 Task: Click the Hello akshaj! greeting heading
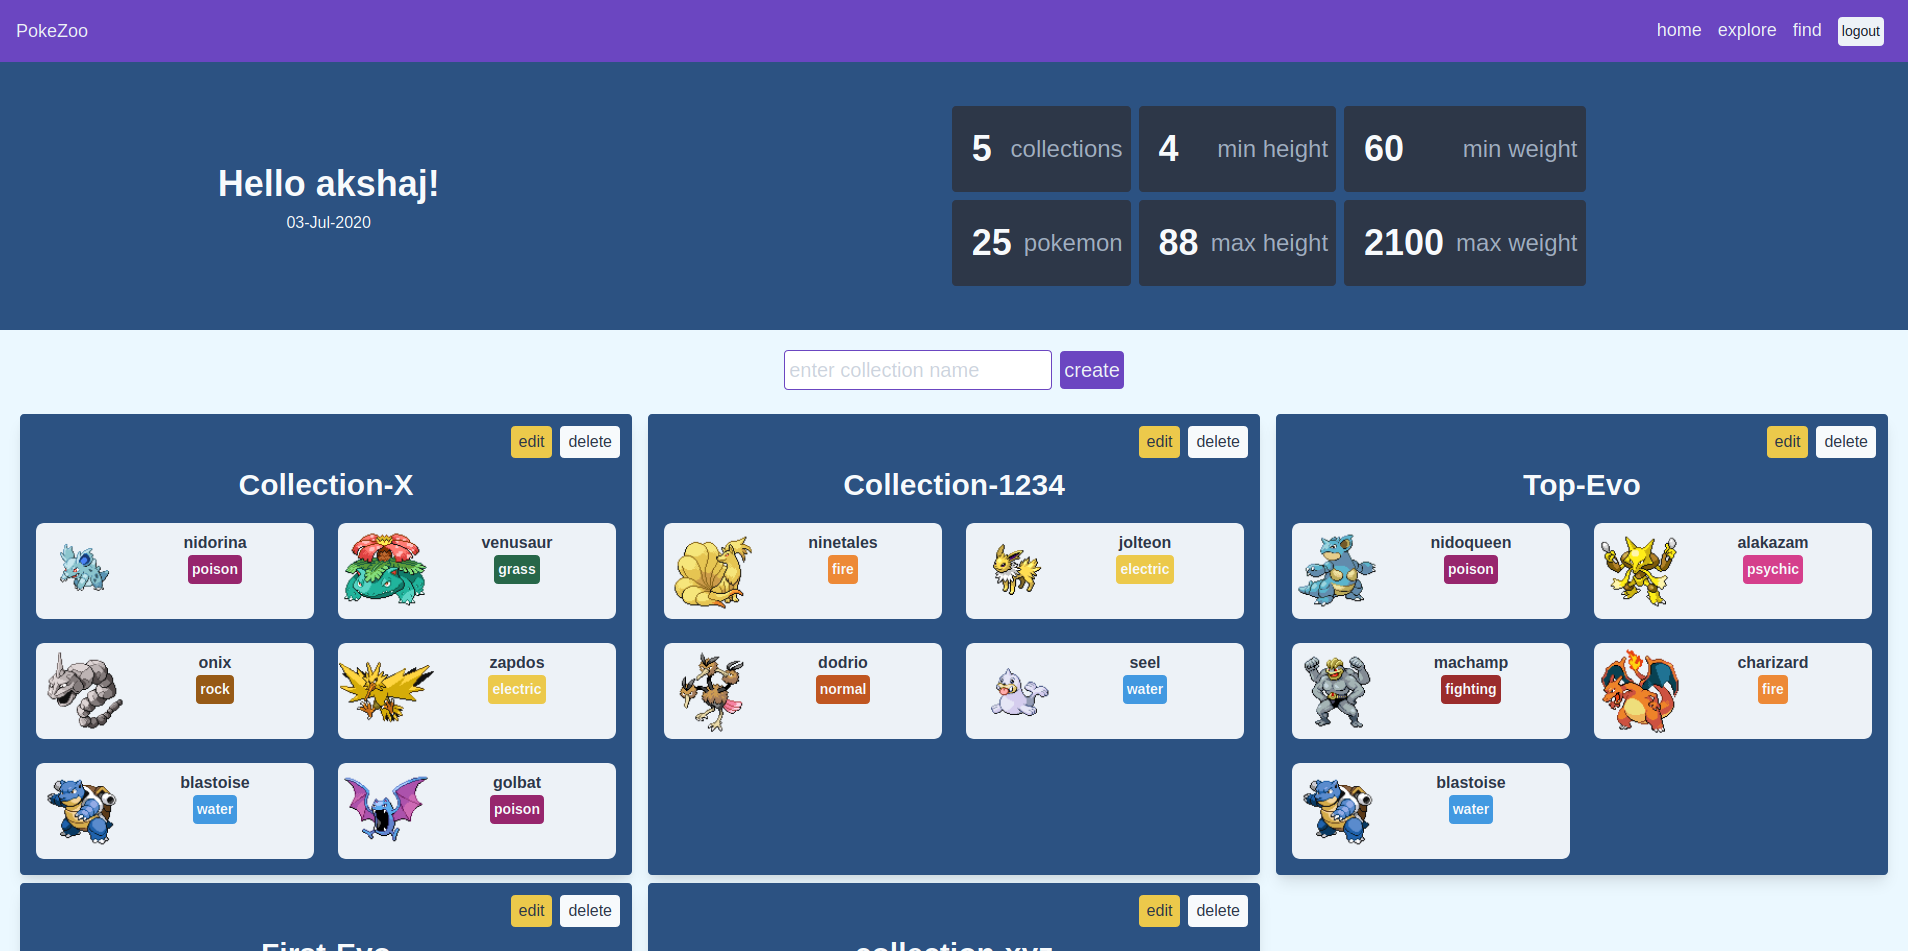[328, 184]
